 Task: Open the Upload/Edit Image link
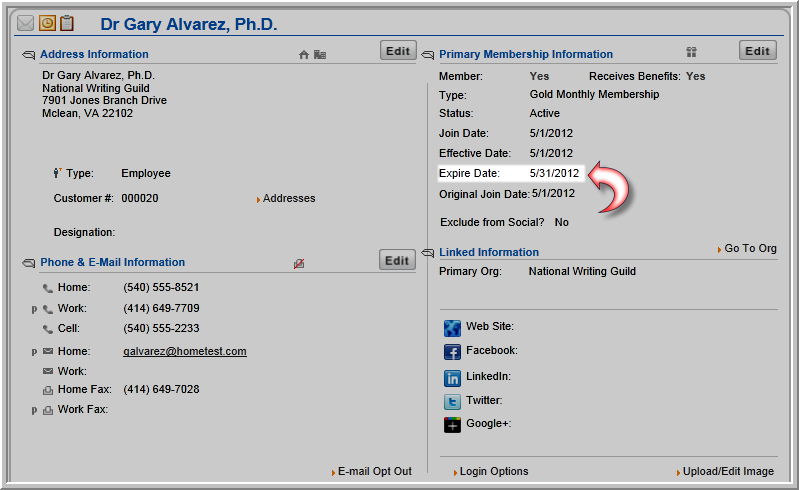(728, 472)
